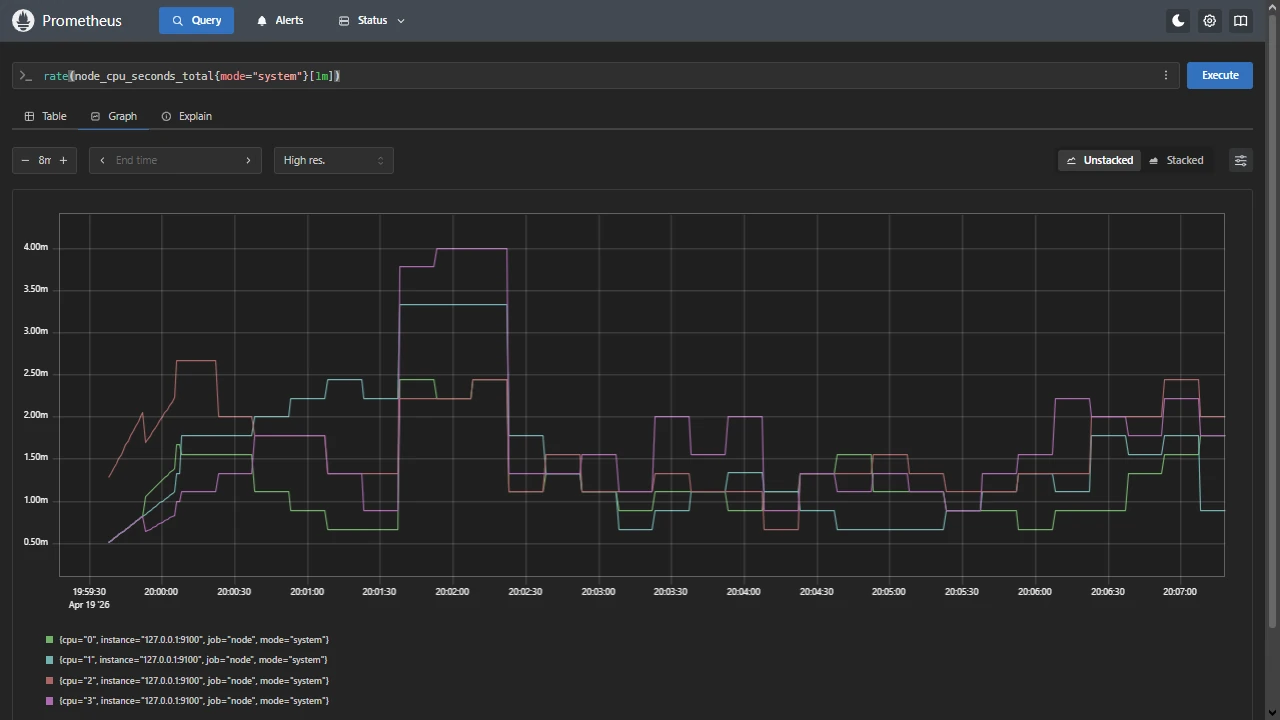Click the query options kebab icon
This screenshot has width=1280, height=720.
1165,75
